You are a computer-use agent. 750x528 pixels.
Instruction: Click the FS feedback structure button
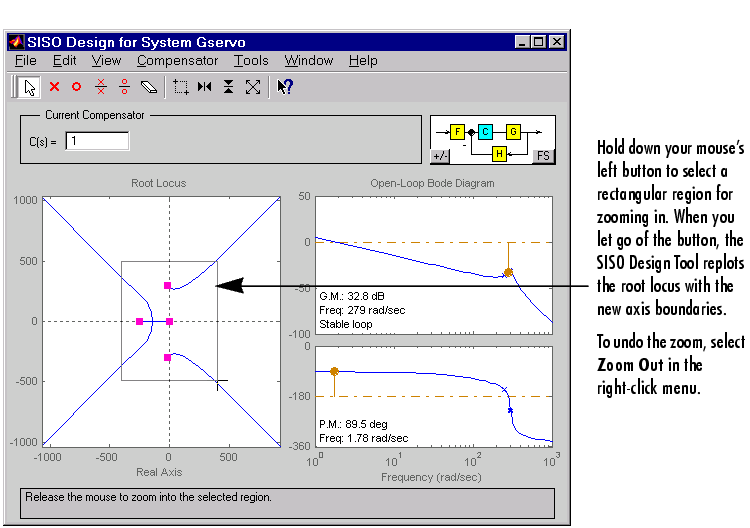pyautogui.click(x=543, y=156)
